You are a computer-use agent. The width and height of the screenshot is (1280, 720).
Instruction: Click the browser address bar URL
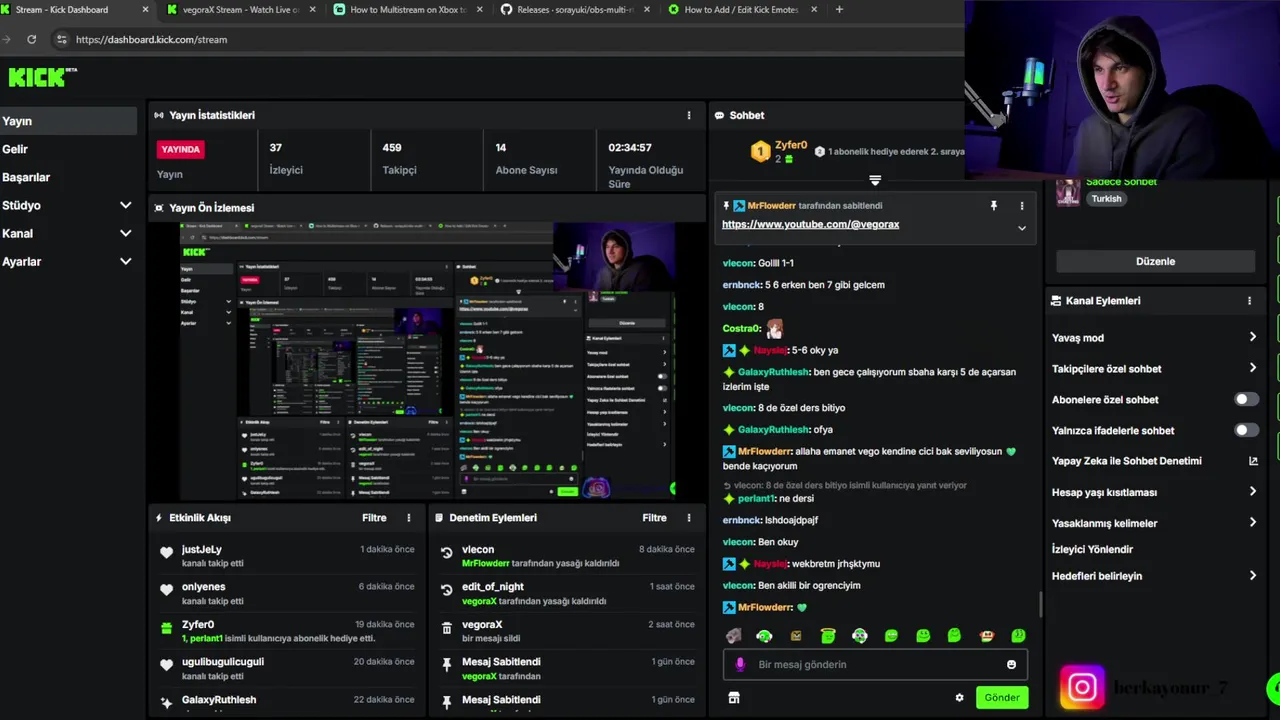pyautogui.click(x=151, y=39)
